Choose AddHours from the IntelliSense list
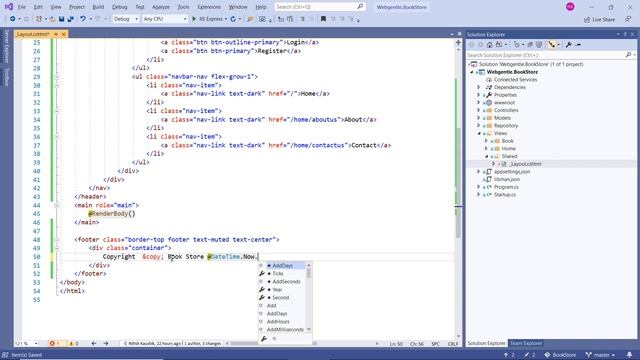This screenshot has height=360, width=640. click(278, 322)
